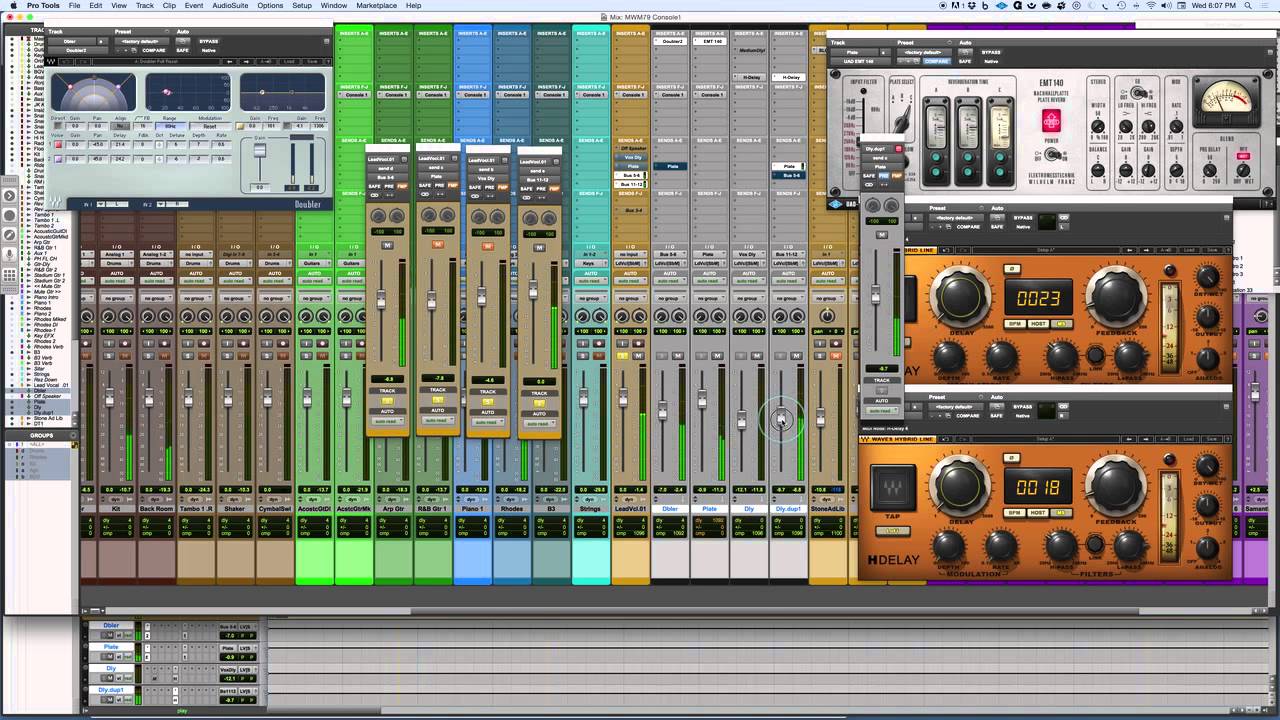
Task: Click the upper H-Delay filter LINK button
Action: click(x=1096, y=355)
